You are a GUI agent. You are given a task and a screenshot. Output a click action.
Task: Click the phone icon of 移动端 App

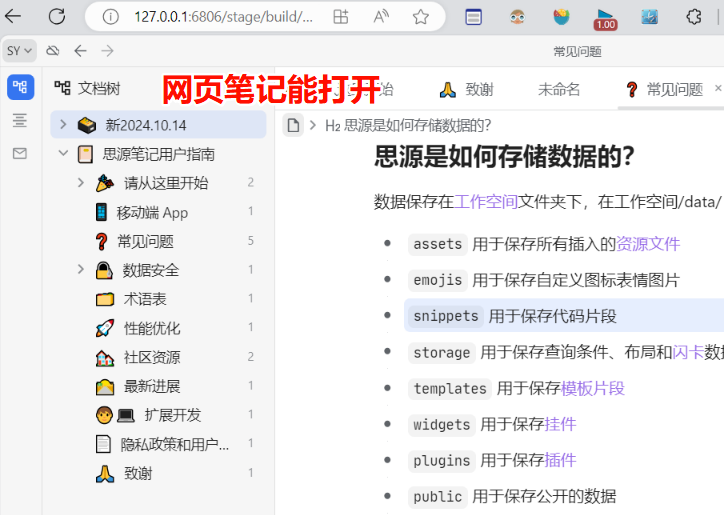tap(101, 212)
